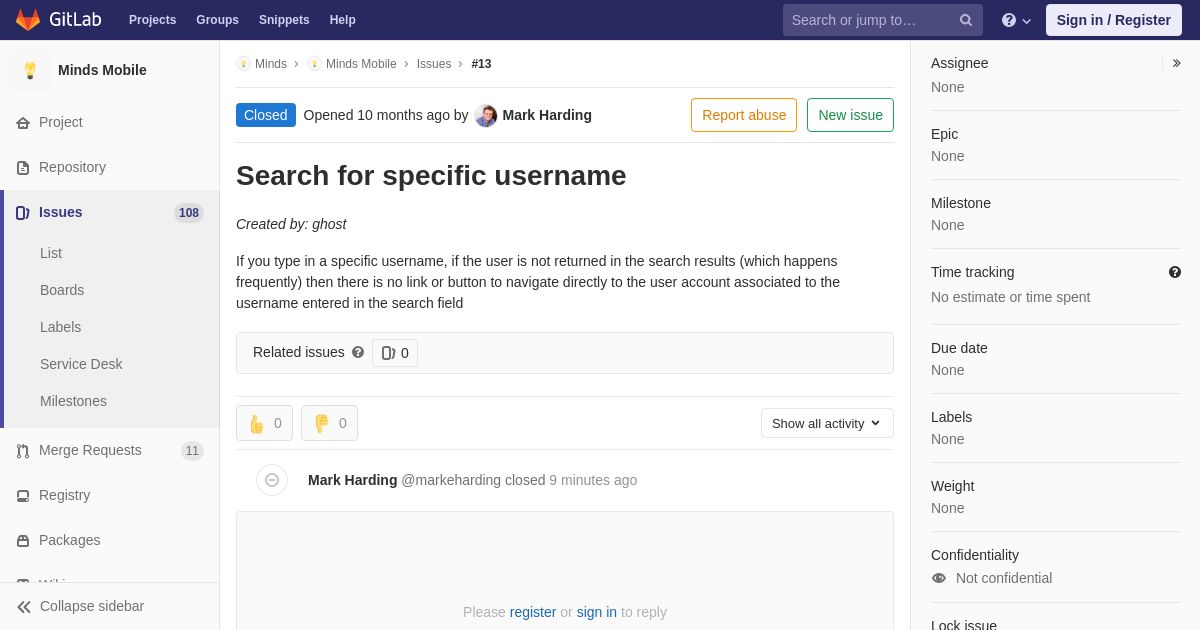Screen dimensions: 1200x630
Task: Click the Issues breadcrumb link
Action: click(434, 64)
